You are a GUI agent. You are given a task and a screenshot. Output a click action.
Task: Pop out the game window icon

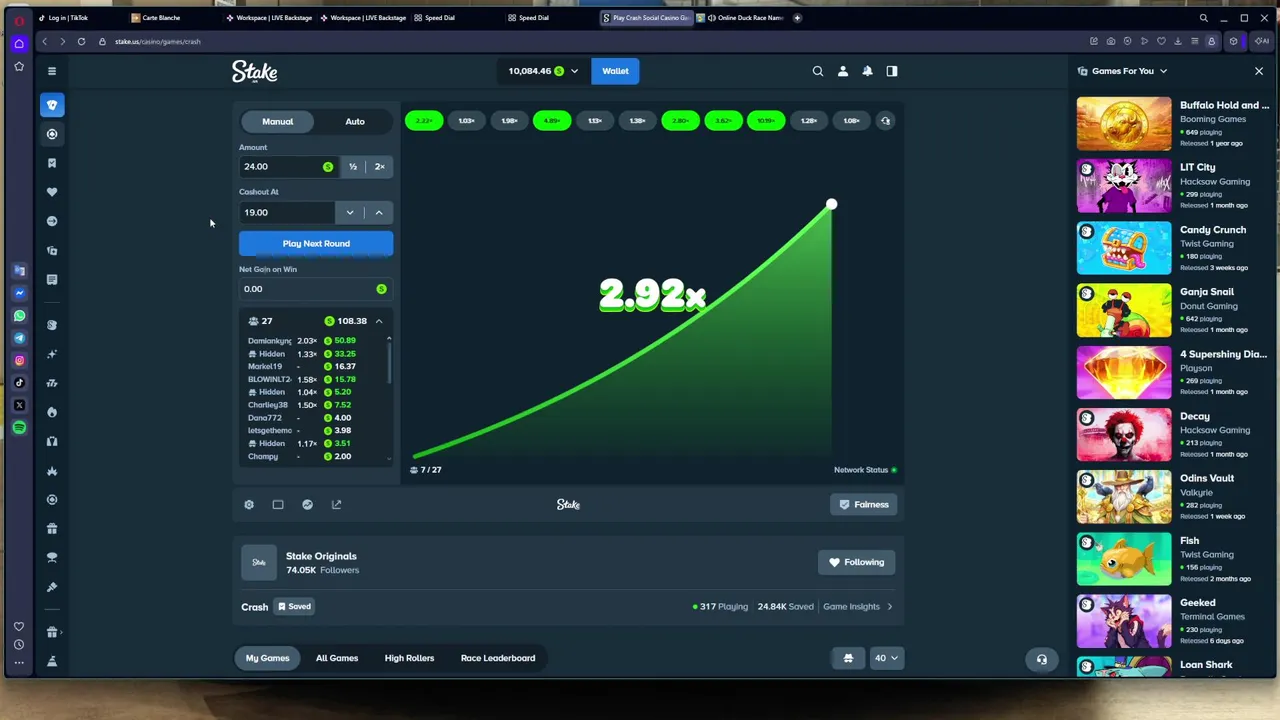pos(336,505)
